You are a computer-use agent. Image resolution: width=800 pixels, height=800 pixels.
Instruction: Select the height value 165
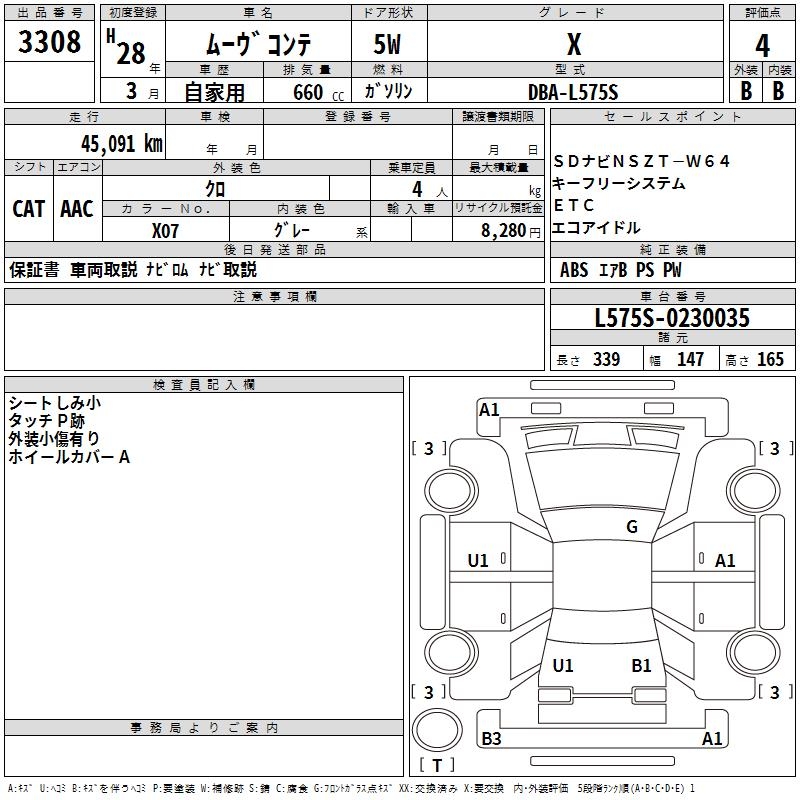(770, 359)
